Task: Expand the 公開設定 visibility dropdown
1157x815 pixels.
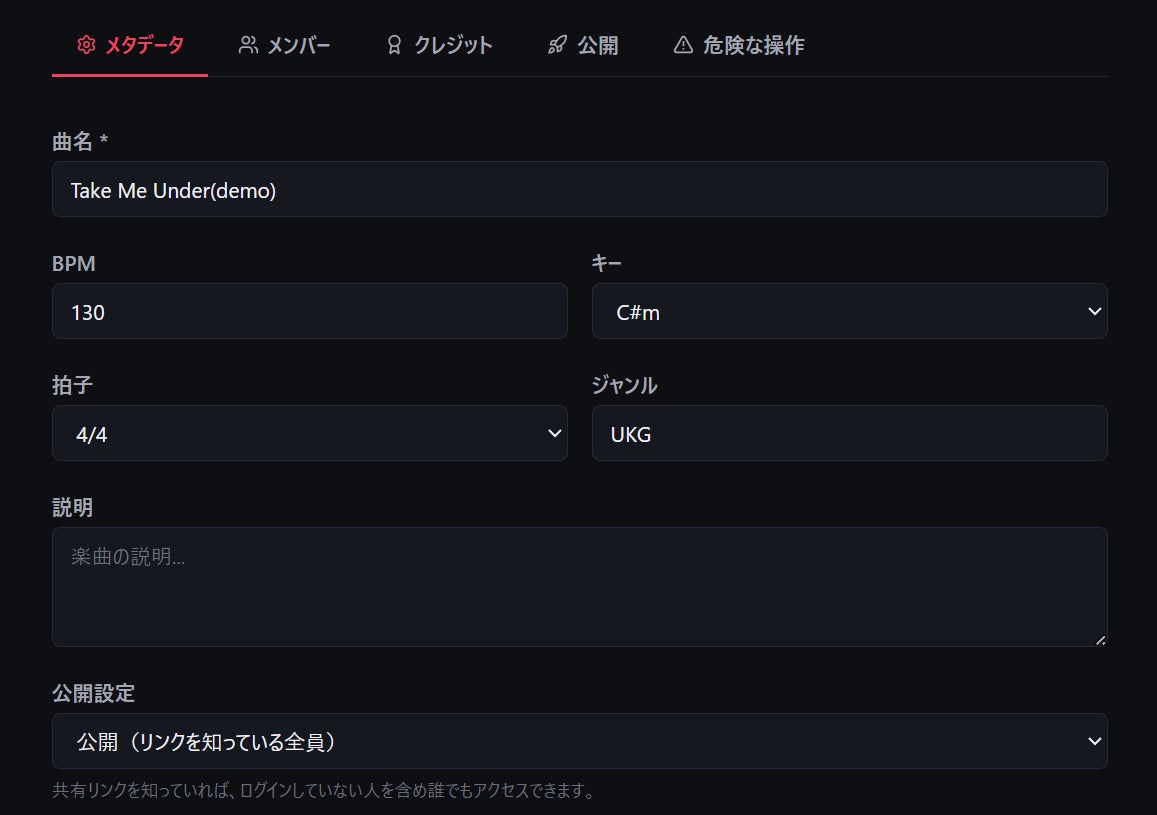Action: (x=579, y=741)
